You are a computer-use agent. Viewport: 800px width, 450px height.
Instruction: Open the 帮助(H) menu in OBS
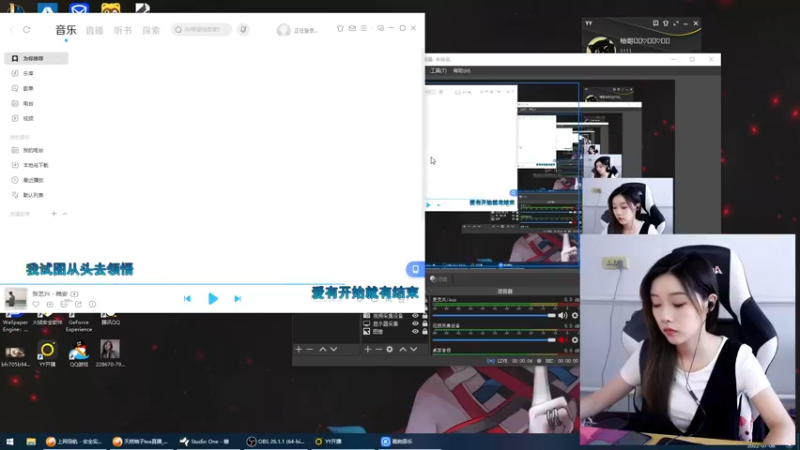point(462,70)
